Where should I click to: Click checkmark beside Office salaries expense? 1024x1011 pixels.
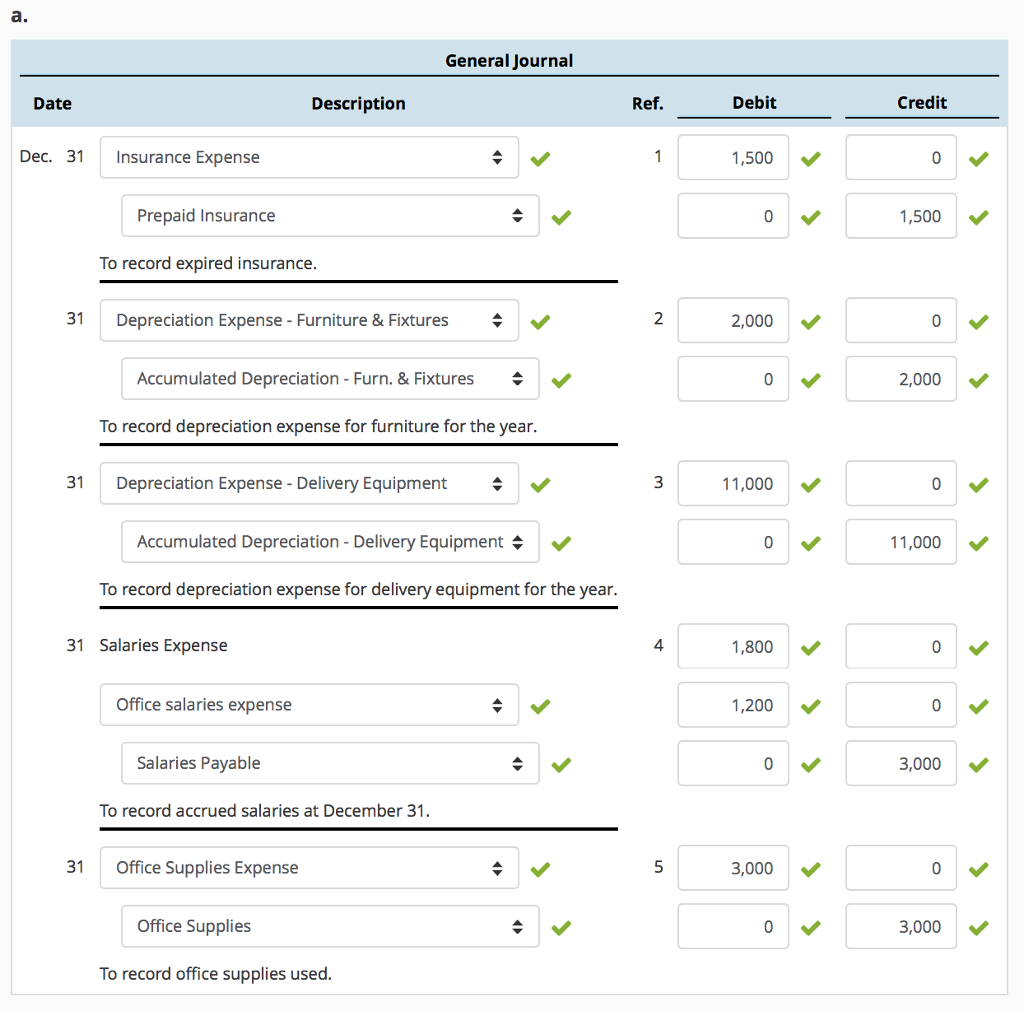point(540,705)
